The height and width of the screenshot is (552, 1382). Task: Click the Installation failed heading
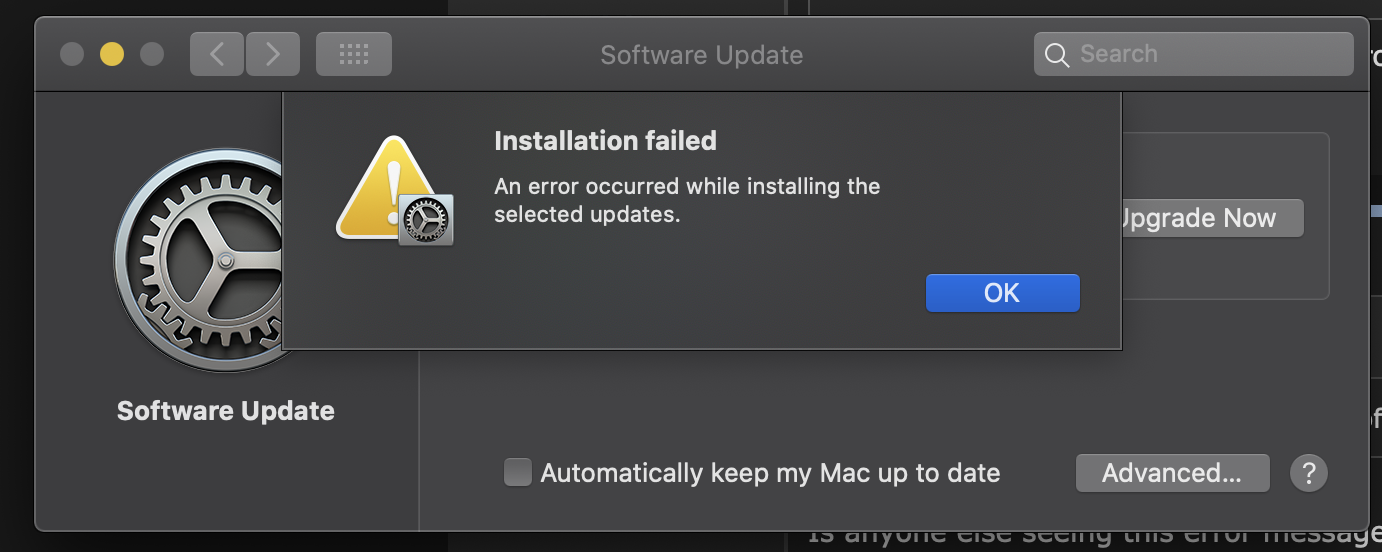[605, 141]
